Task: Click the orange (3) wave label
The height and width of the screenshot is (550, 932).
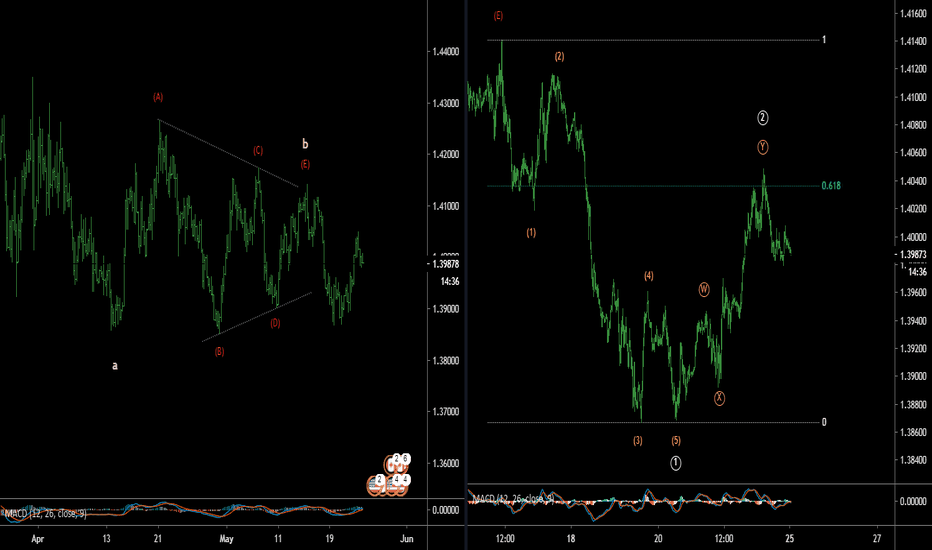Action: [637, 441]
